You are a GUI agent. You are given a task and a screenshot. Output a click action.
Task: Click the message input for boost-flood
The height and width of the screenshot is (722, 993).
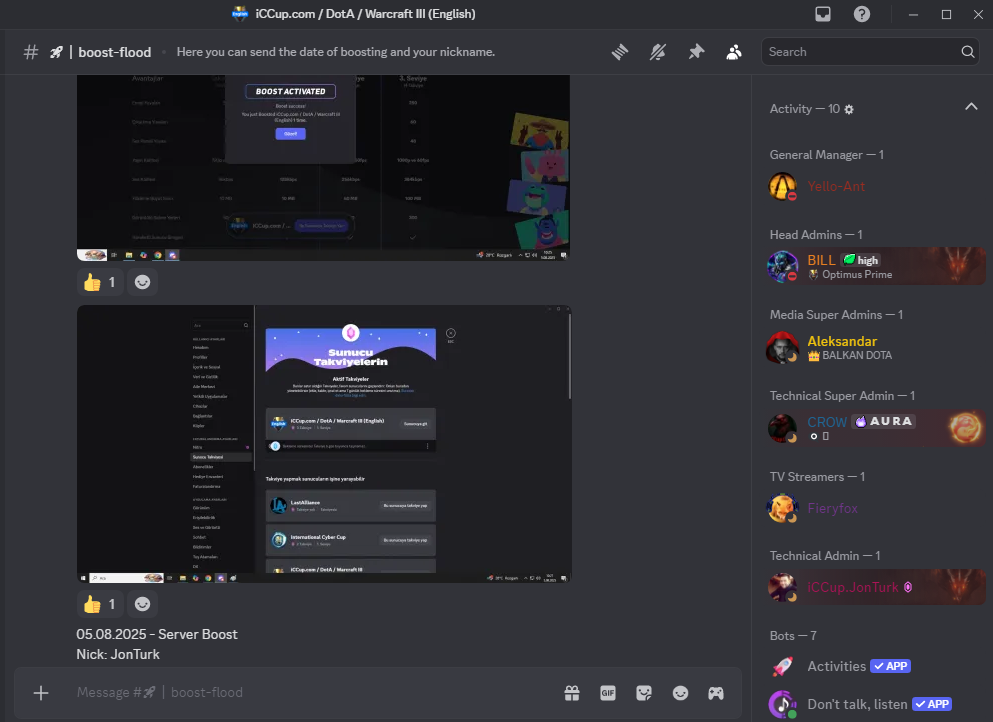(x=313, y=693)
